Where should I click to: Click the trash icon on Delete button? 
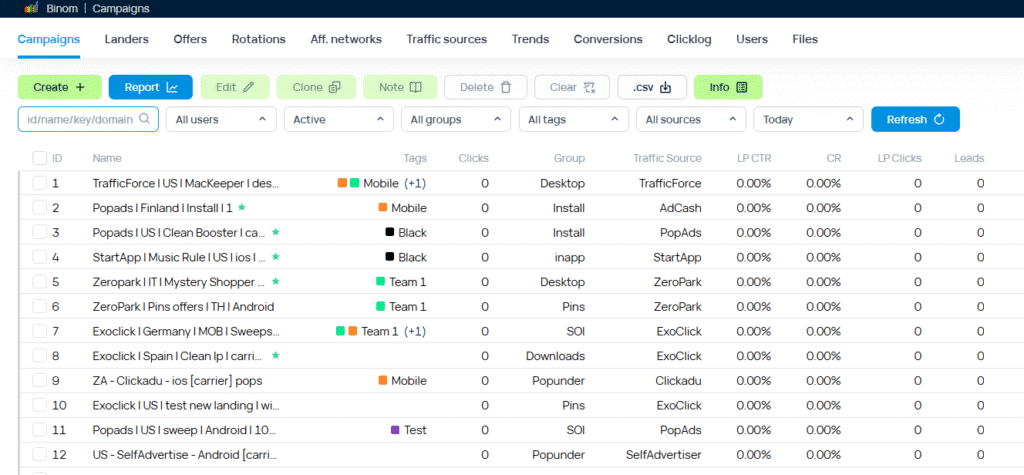click(x=505, y=87)
